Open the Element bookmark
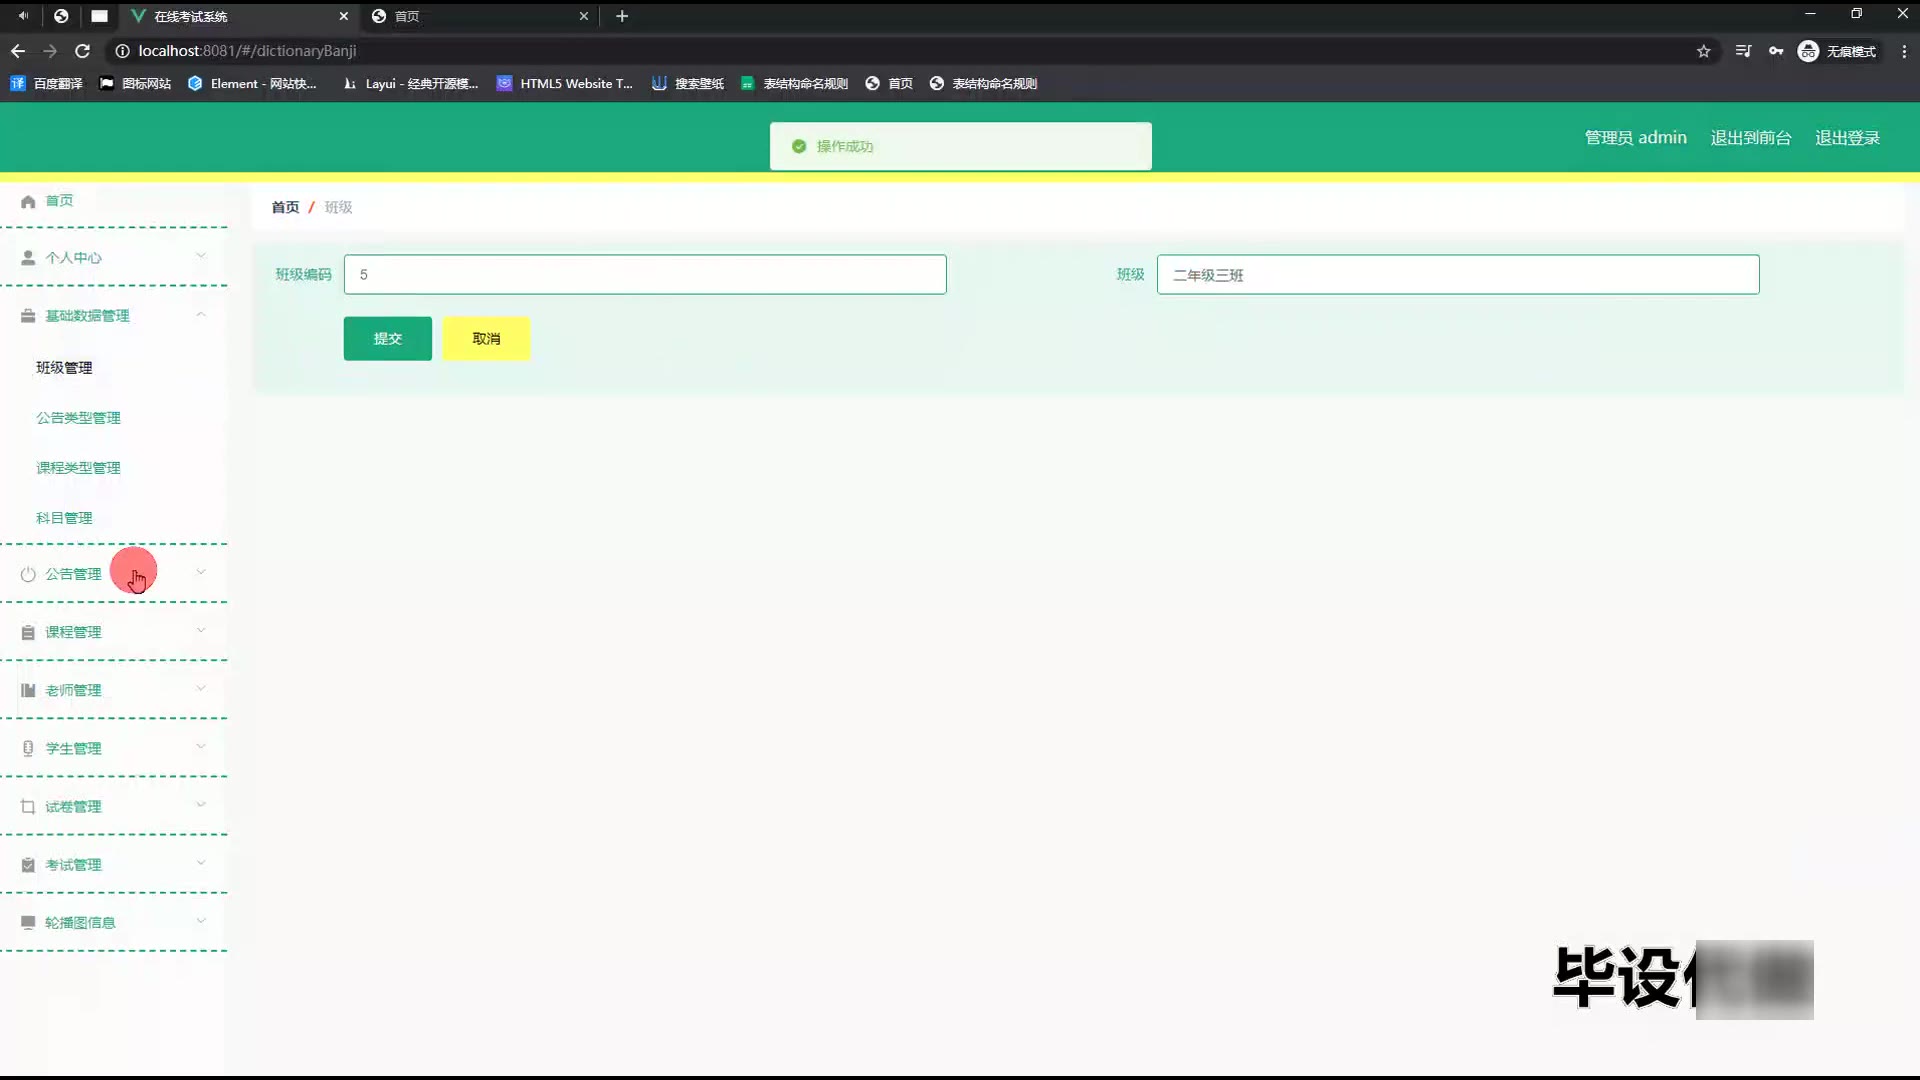 (252, 84)
